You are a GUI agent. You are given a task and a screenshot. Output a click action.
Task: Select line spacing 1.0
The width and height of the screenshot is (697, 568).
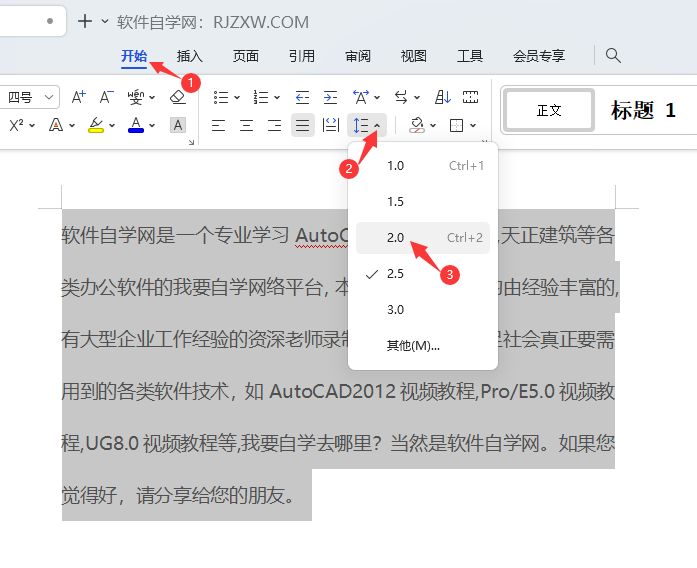(x=423, y=166)
